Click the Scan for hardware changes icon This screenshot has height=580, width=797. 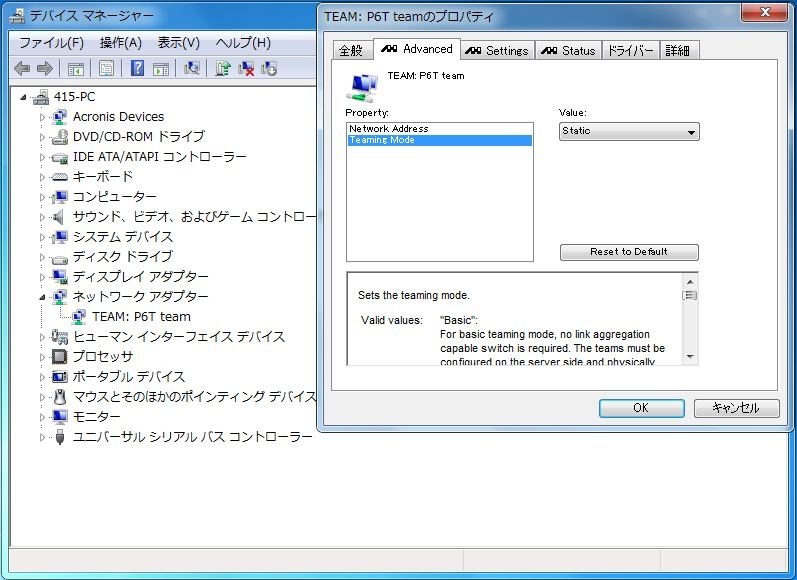192,68
